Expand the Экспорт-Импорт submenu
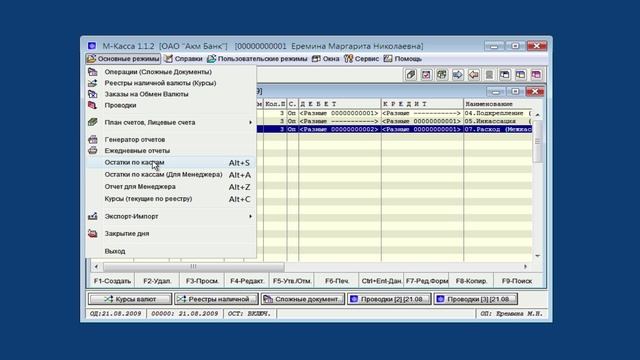This screenshot has height=360, width=640. pyautogui.click(x=171, y=216)
